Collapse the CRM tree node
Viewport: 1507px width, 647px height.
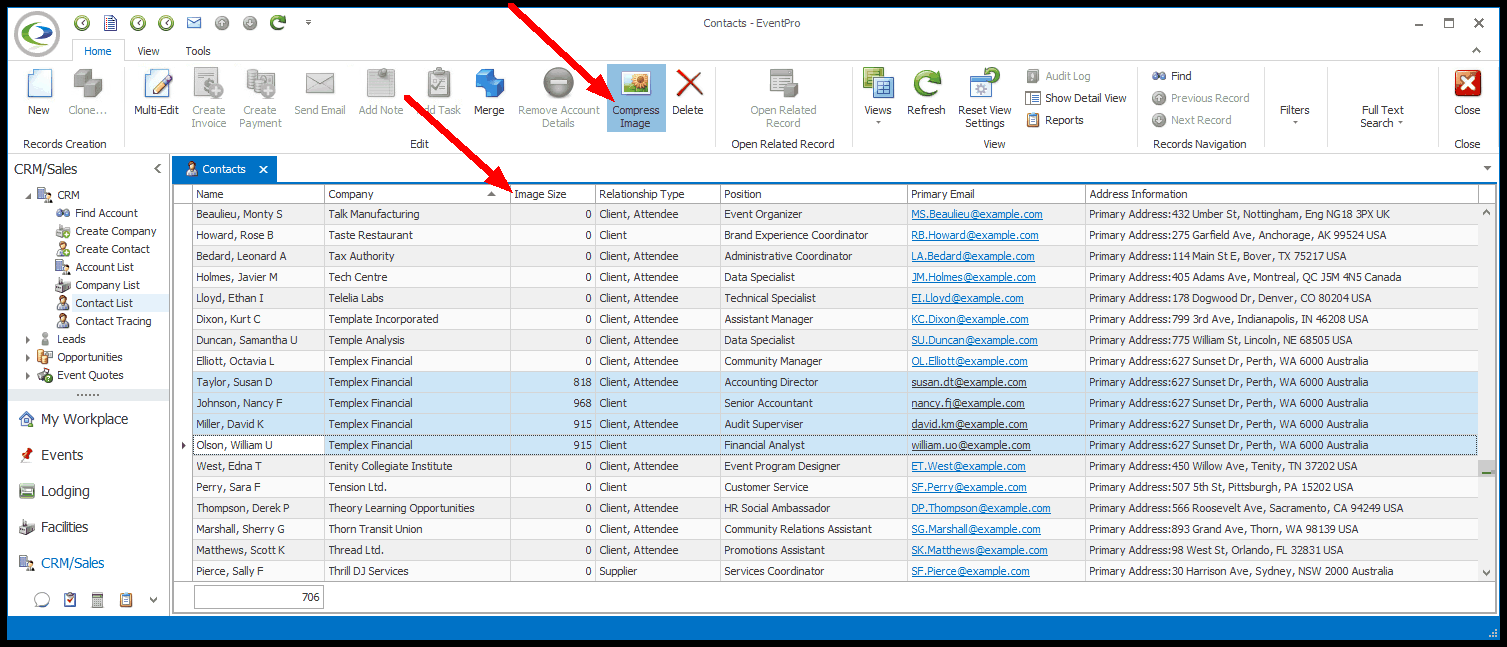pyautogui.click(x=28, y=195)
